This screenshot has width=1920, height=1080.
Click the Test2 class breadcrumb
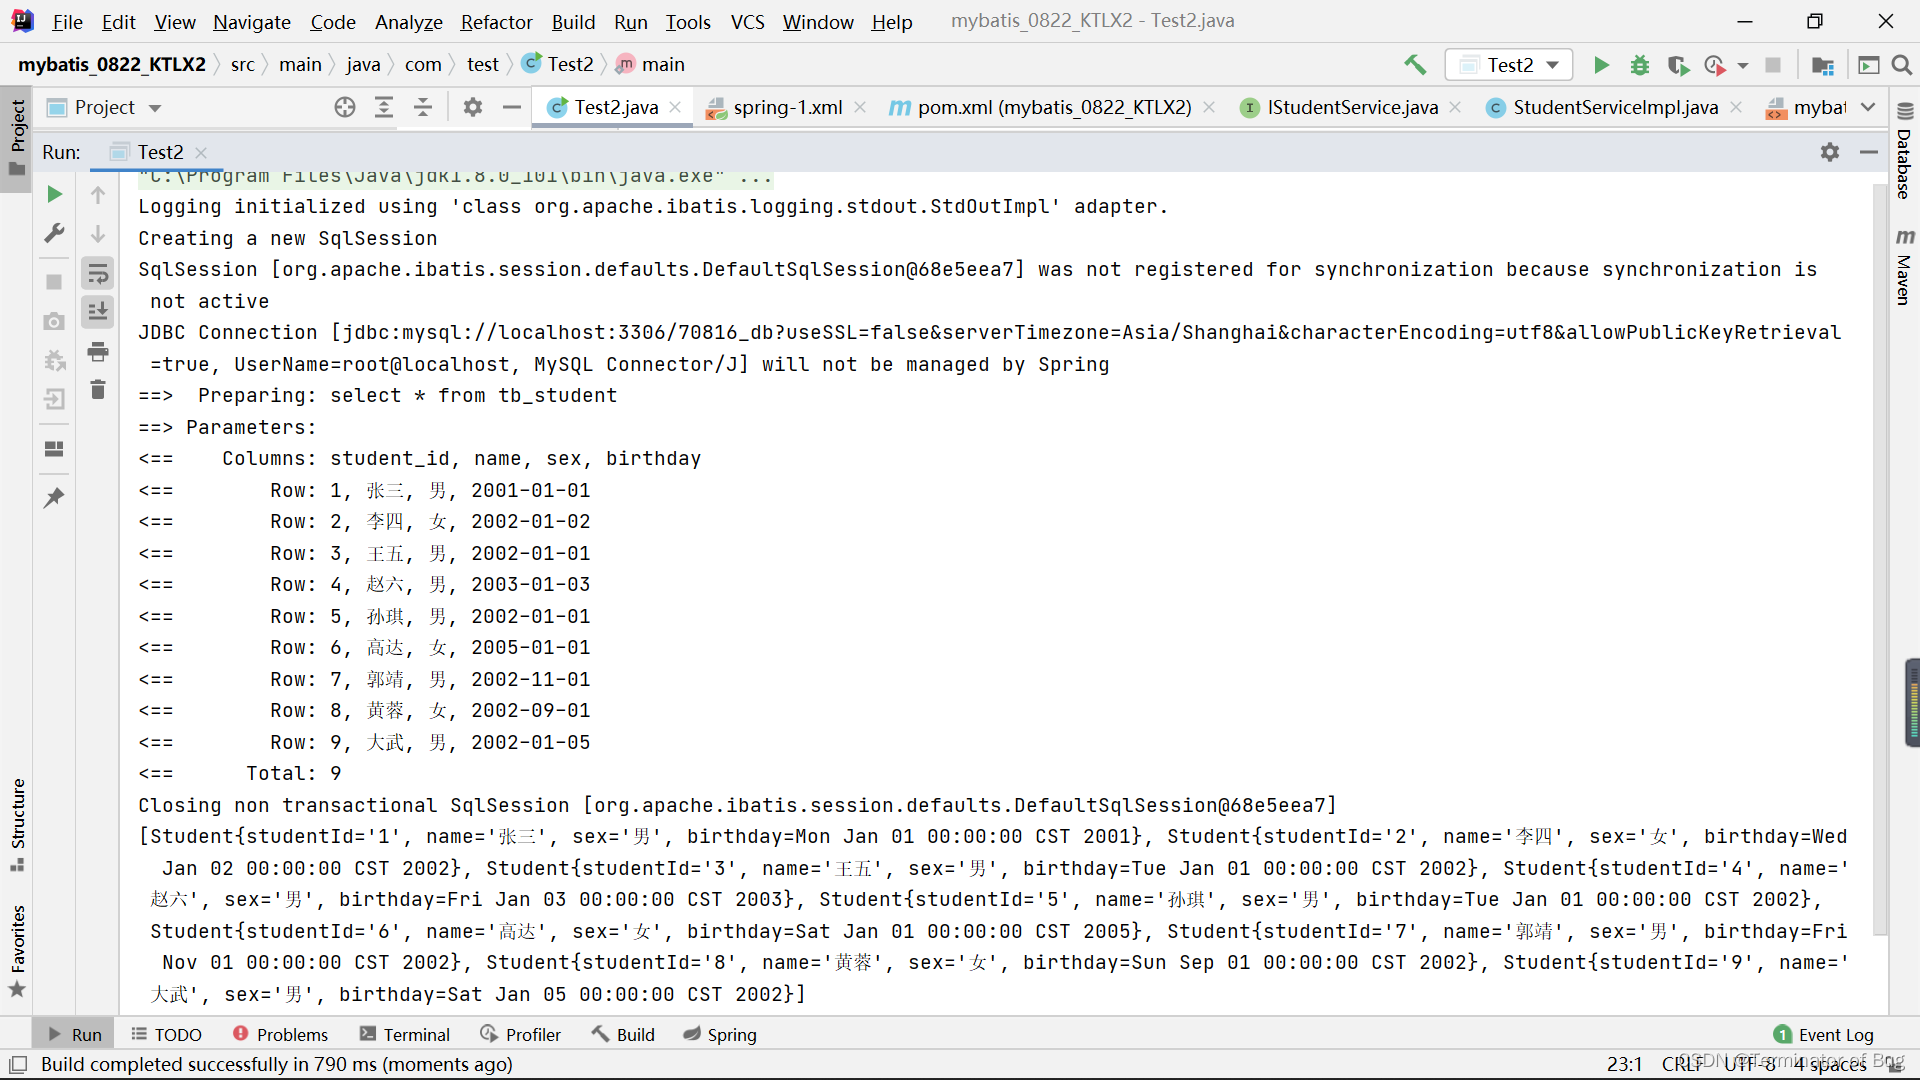tap(558, 65)
